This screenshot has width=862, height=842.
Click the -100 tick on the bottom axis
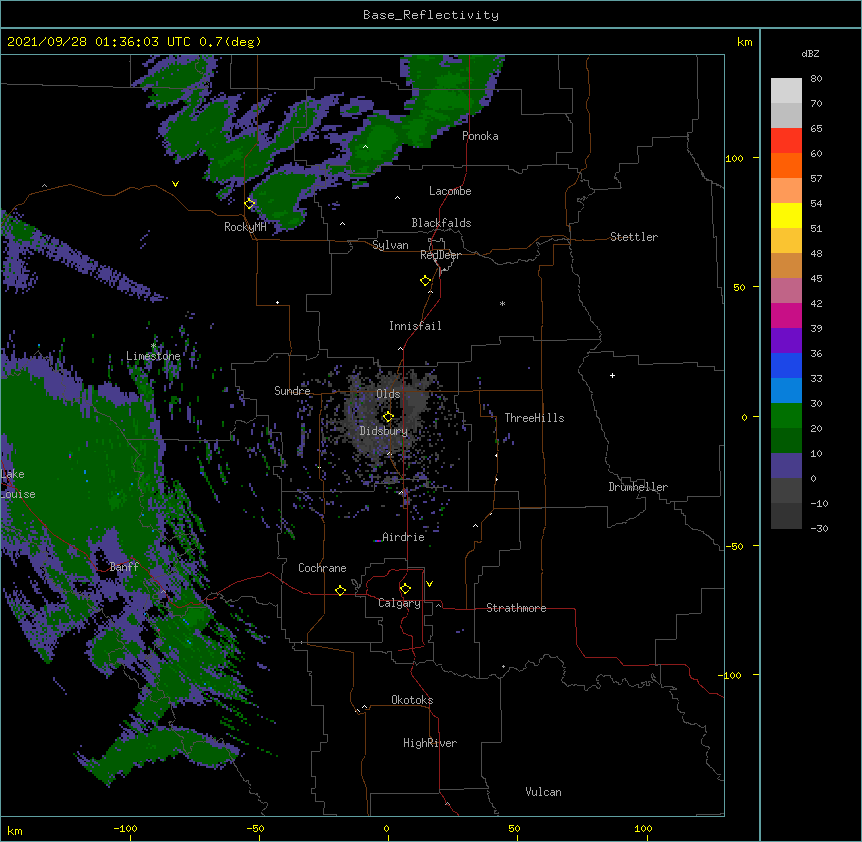click(125, 828)
